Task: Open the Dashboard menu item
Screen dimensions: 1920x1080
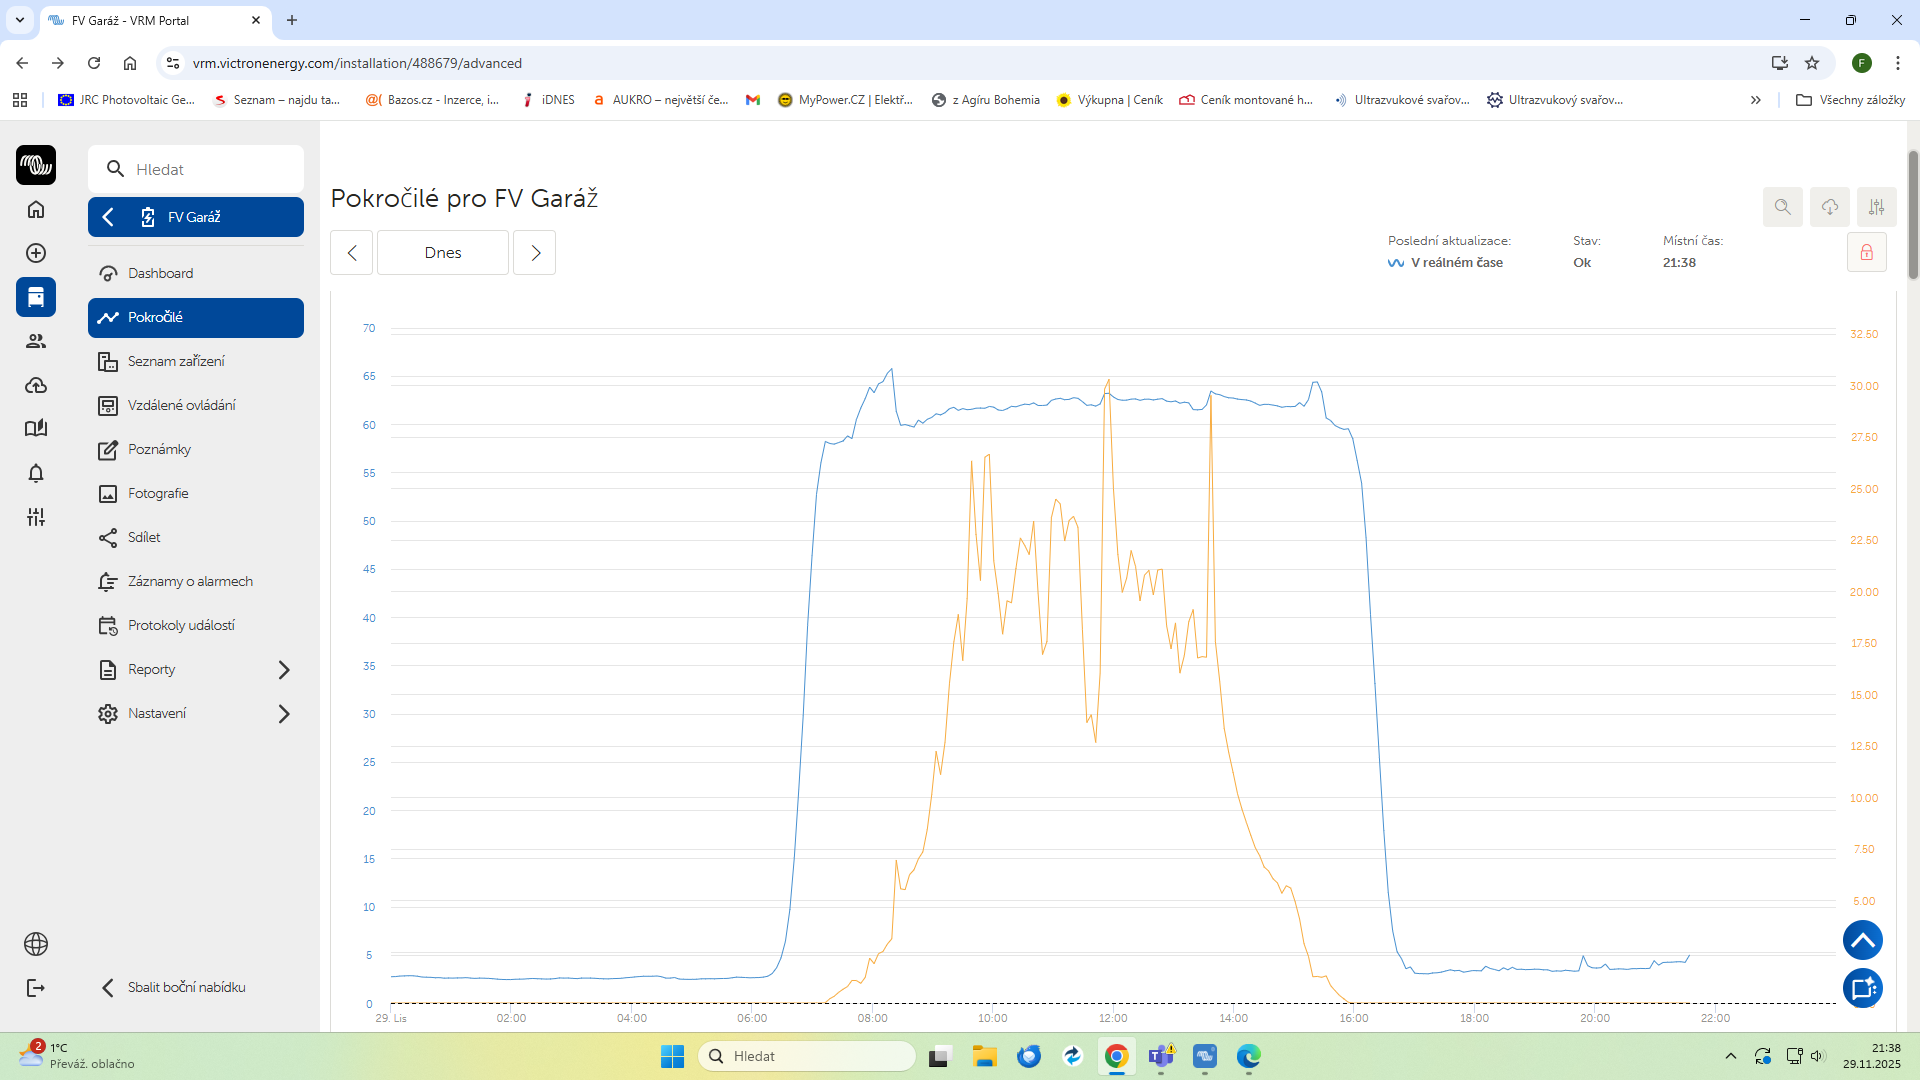Action: point(160,273)
